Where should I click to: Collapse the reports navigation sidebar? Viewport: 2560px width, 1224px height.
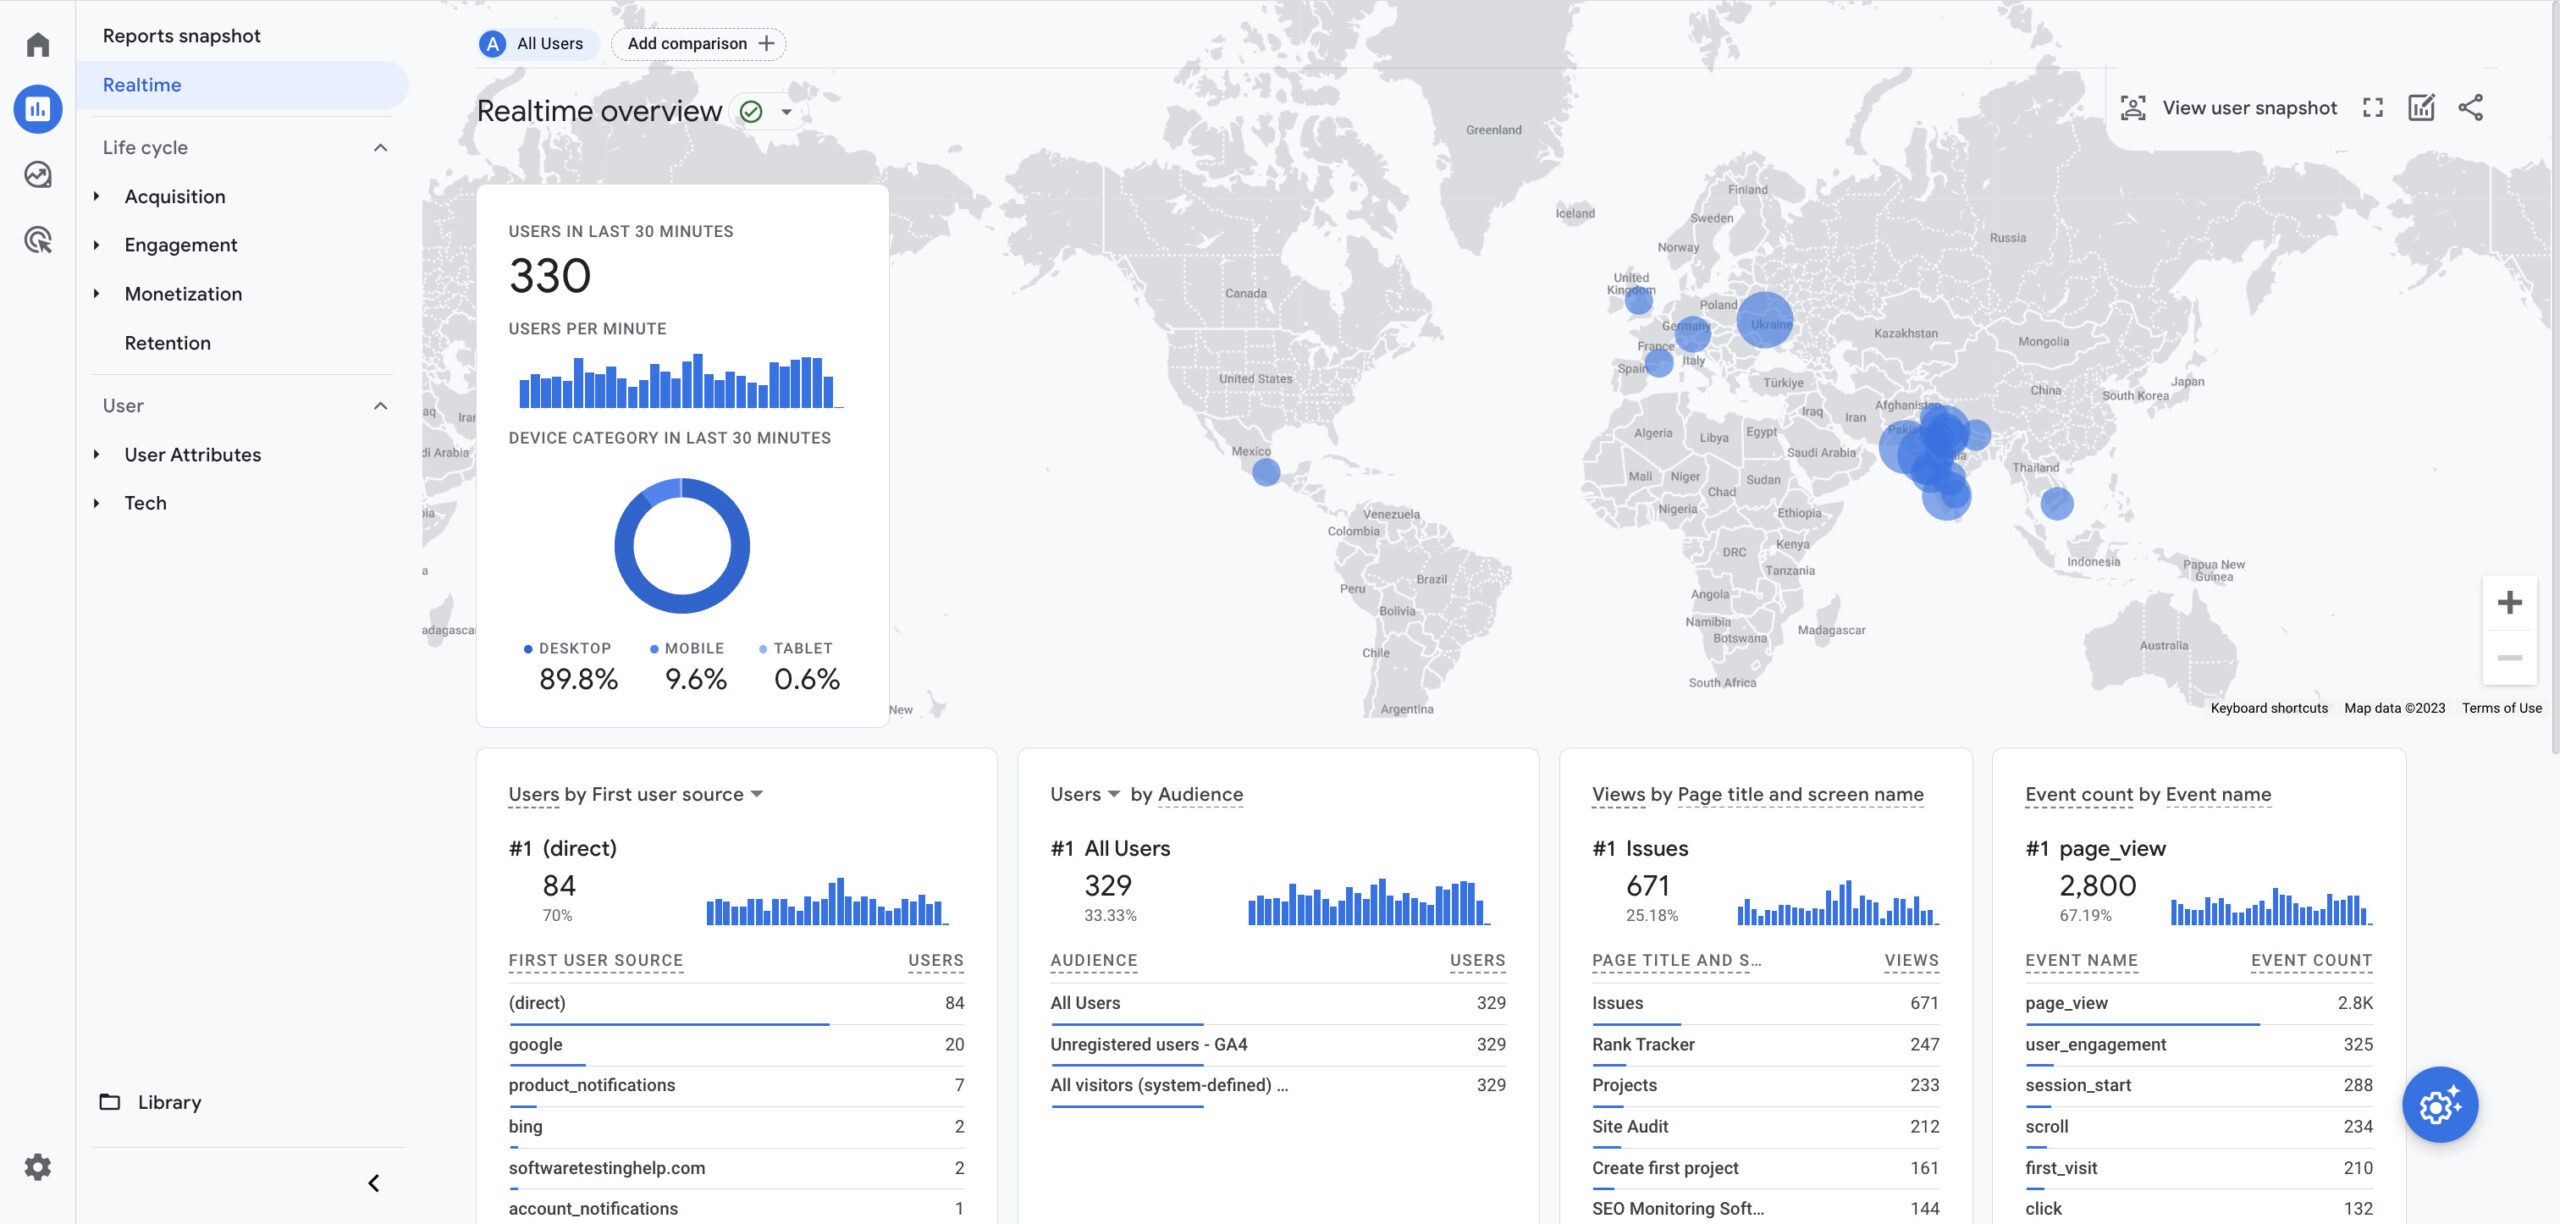tap(373, 1183)
